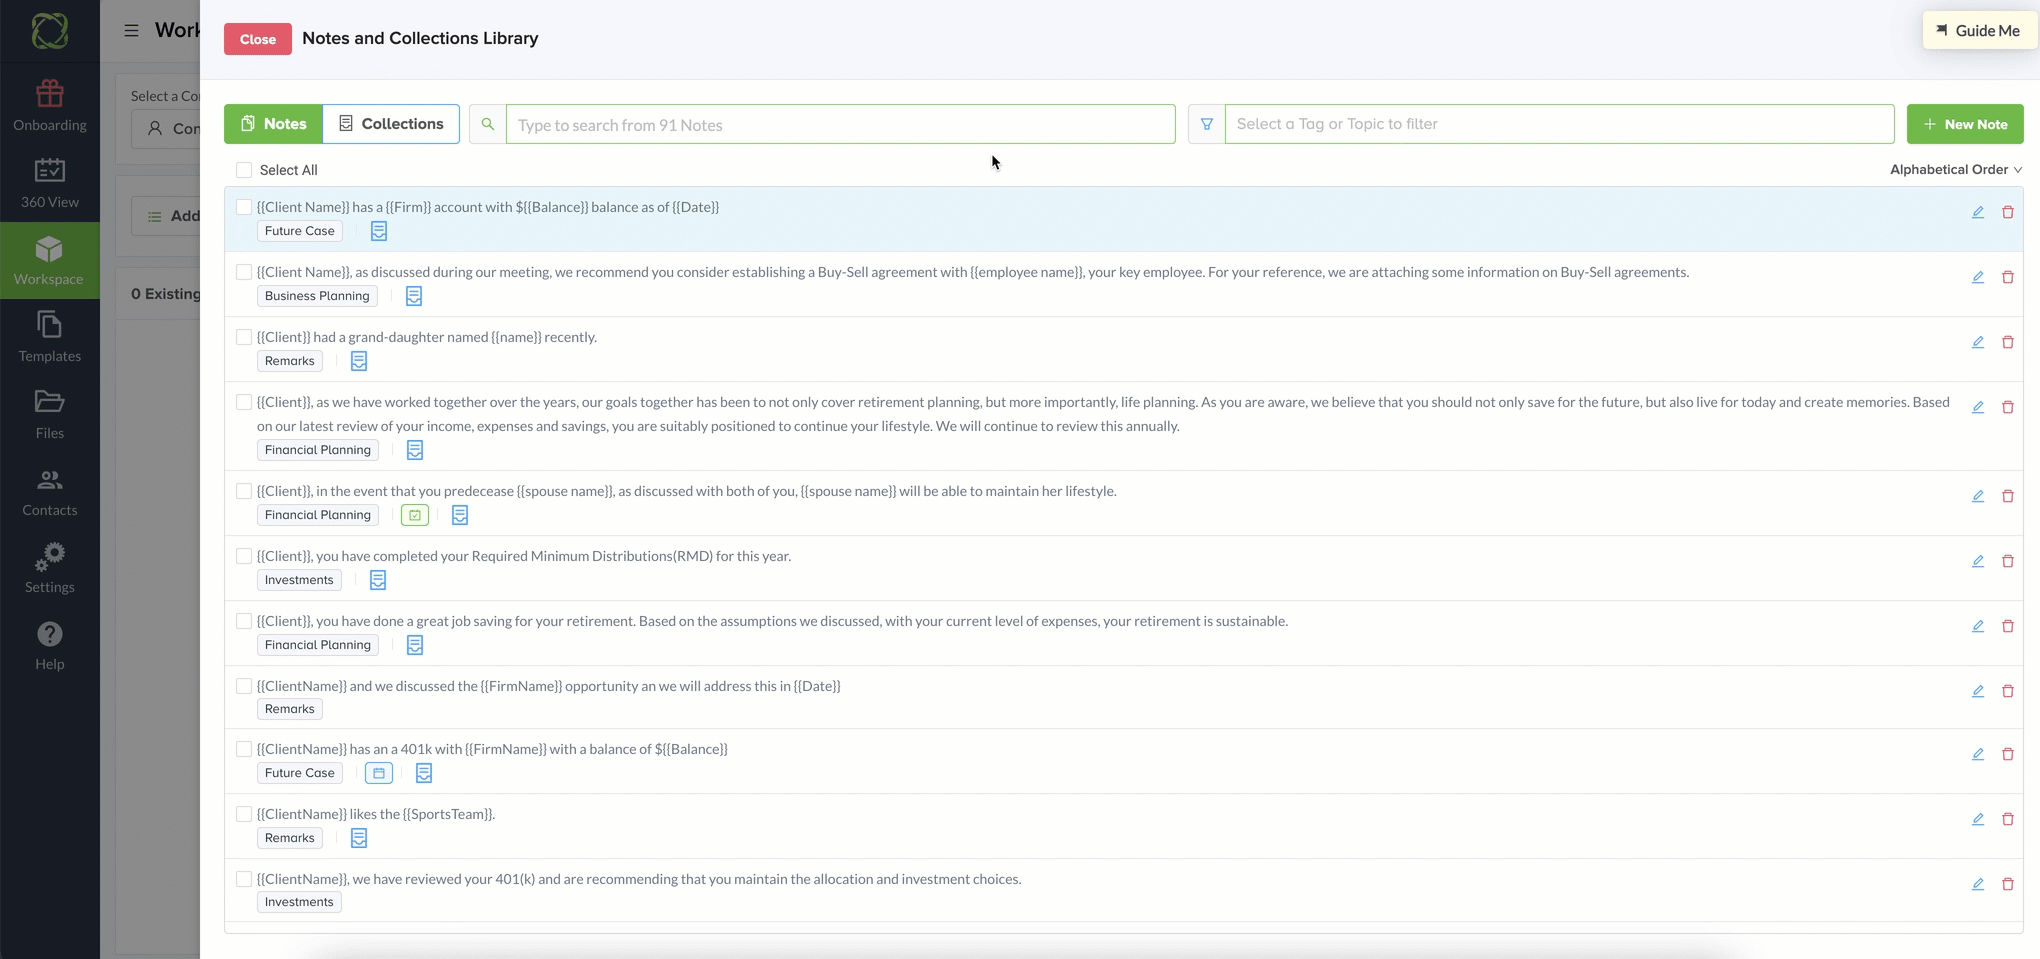Launch the Guide Me helper
Screen dimensions: 2040x959
pyautogui.click(x=1979, y=30)
